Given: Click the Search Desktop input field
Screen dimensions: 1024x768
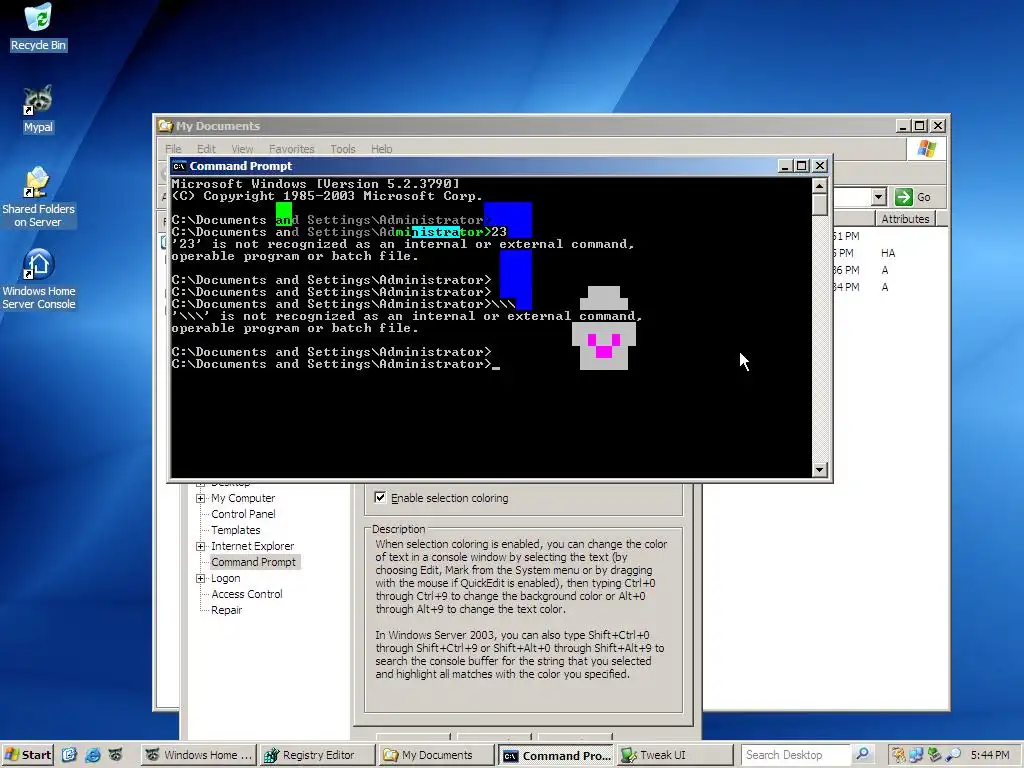Looking at the screenshot, I should point(795,755).
